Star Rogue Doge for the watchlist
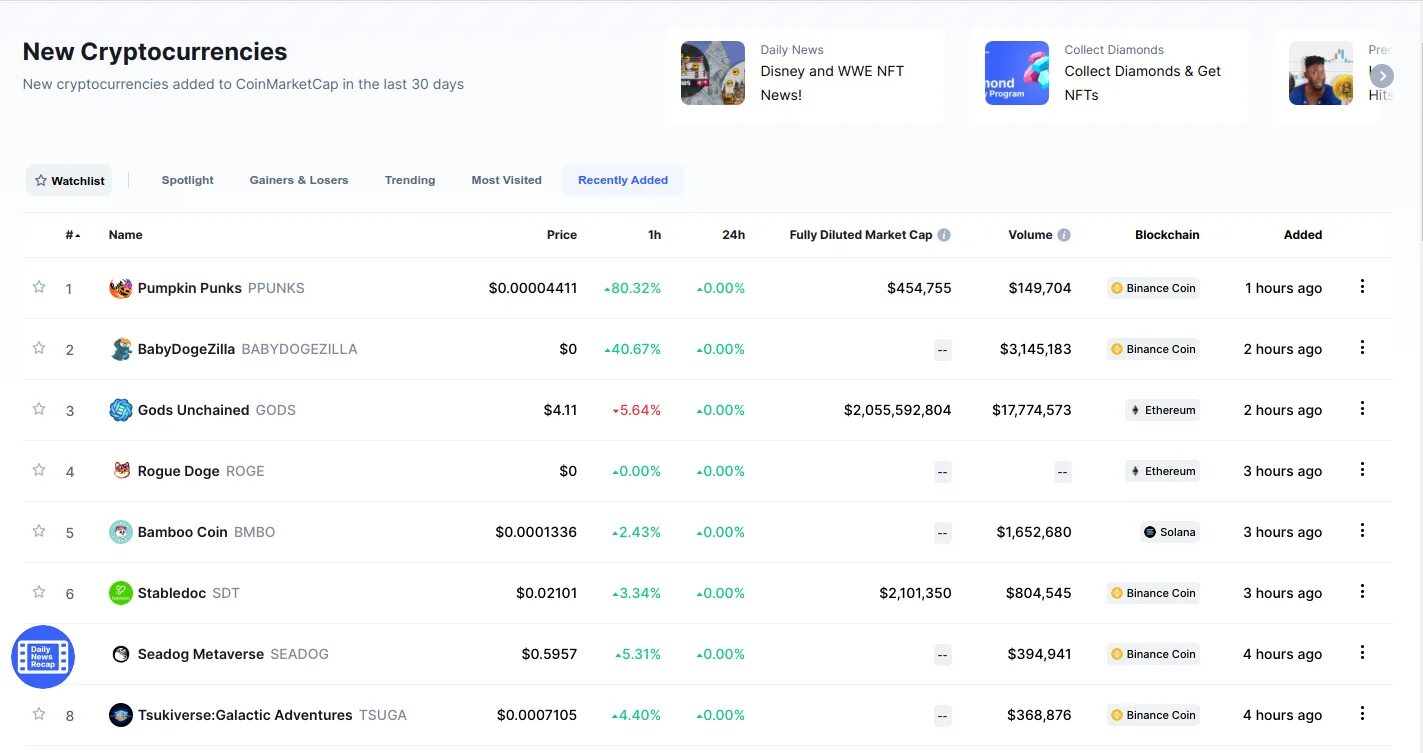 [x=39, y=470]
